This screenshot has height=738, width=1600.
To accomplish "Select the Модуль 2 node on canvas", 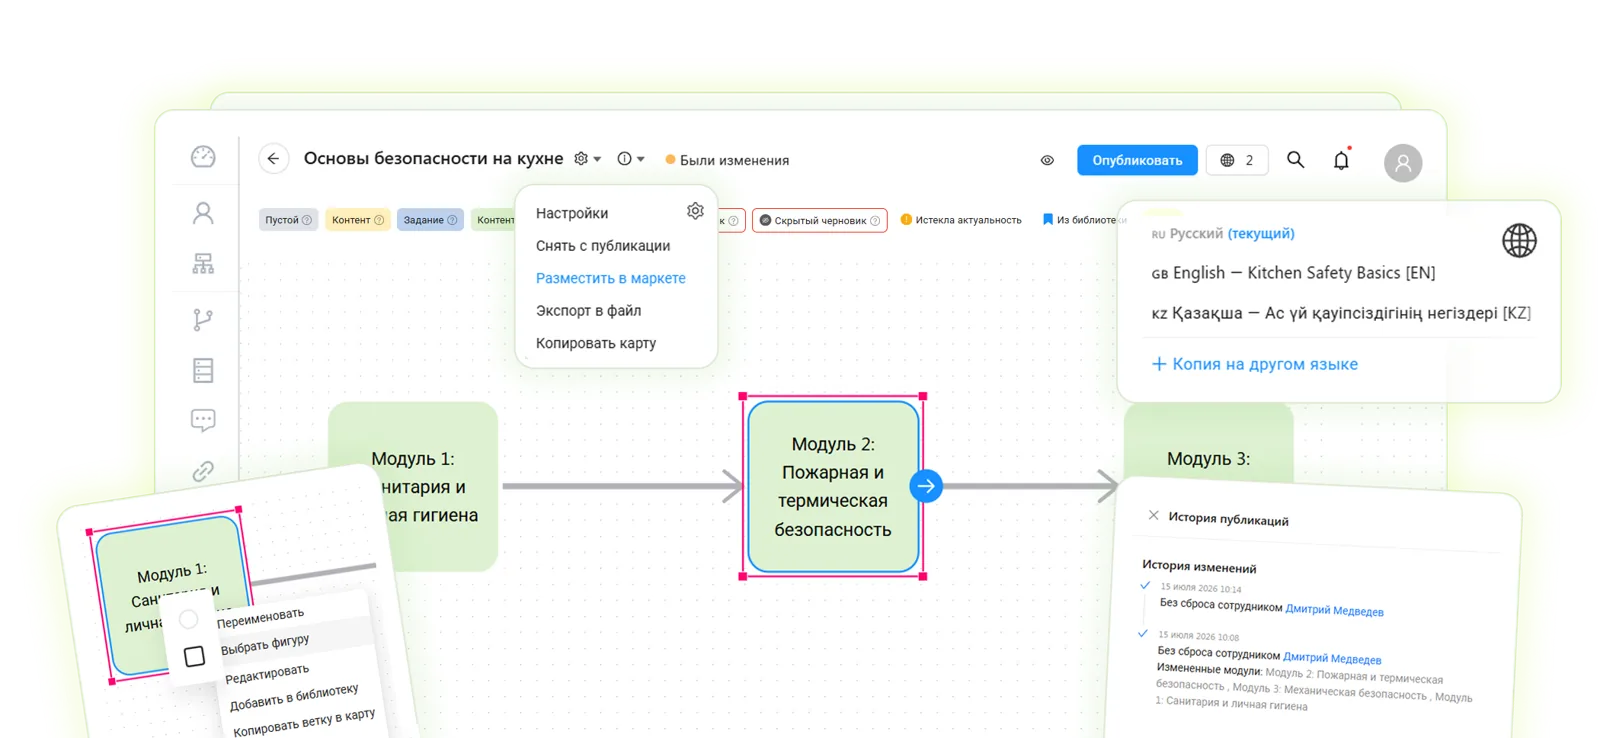I will [x=832, y=487].
